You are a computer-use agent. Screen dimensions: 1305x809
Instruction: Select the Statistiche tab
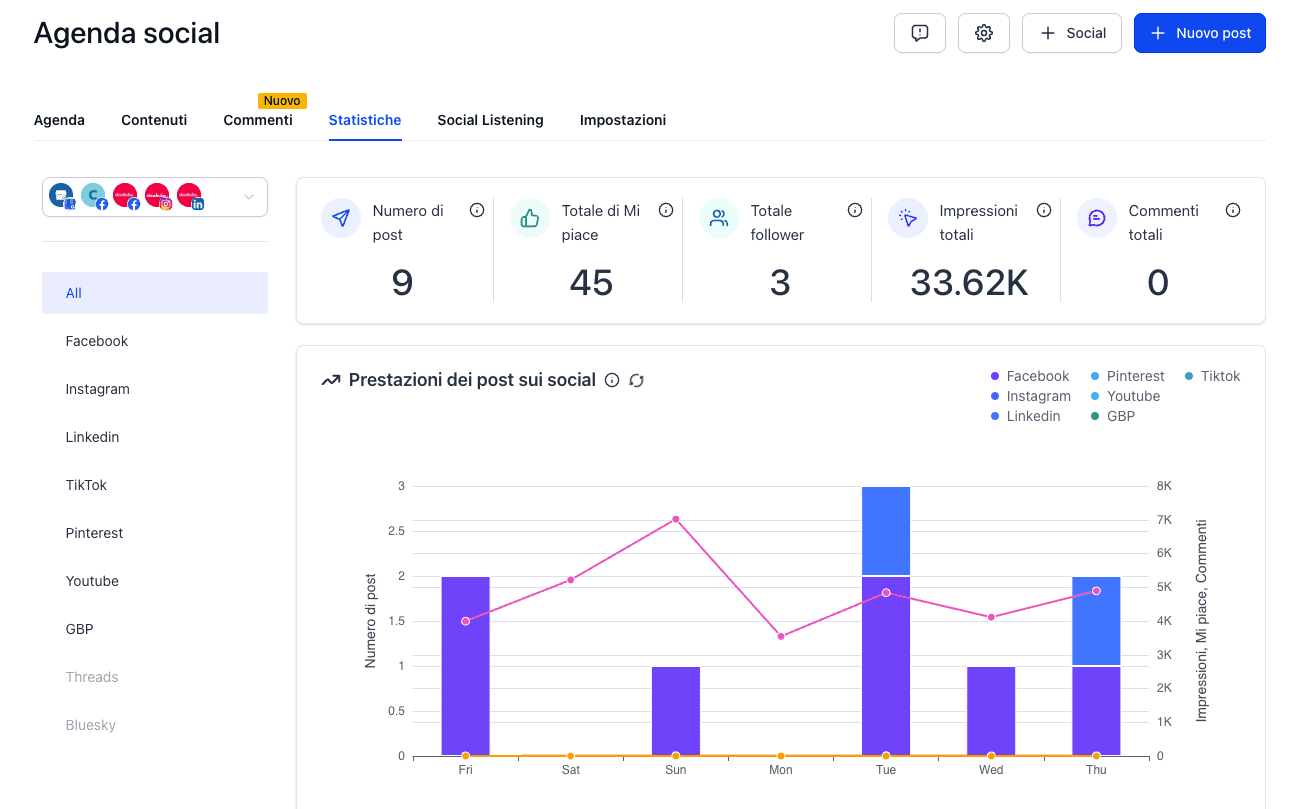(x=365, y=120)
